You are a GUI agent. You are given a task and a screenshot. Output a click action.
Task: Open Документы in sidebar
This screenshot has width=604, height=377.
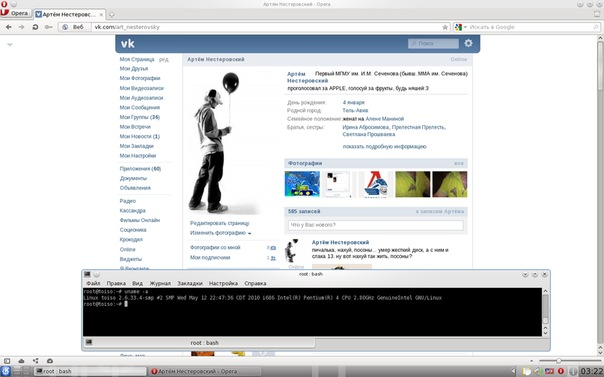(x=133, y=178)
